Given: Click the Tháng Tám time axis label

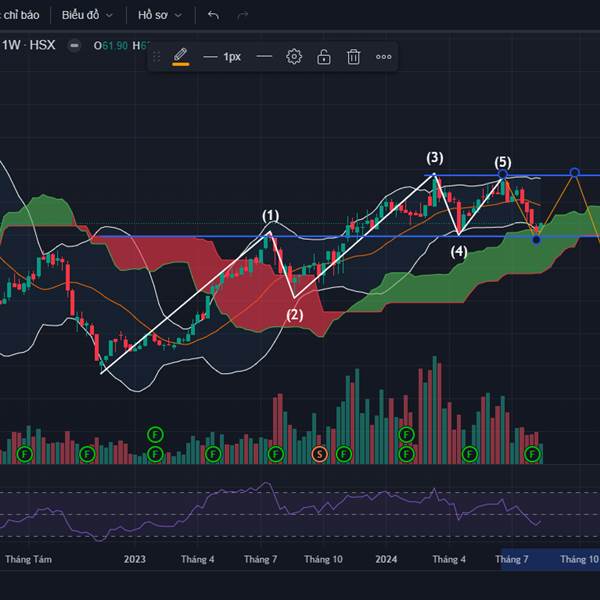Looking at the screenshot, I should point(28,559).
